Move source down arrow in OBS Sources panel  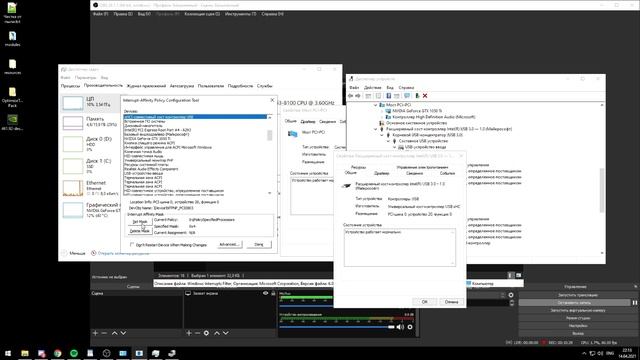click(225, 333)
